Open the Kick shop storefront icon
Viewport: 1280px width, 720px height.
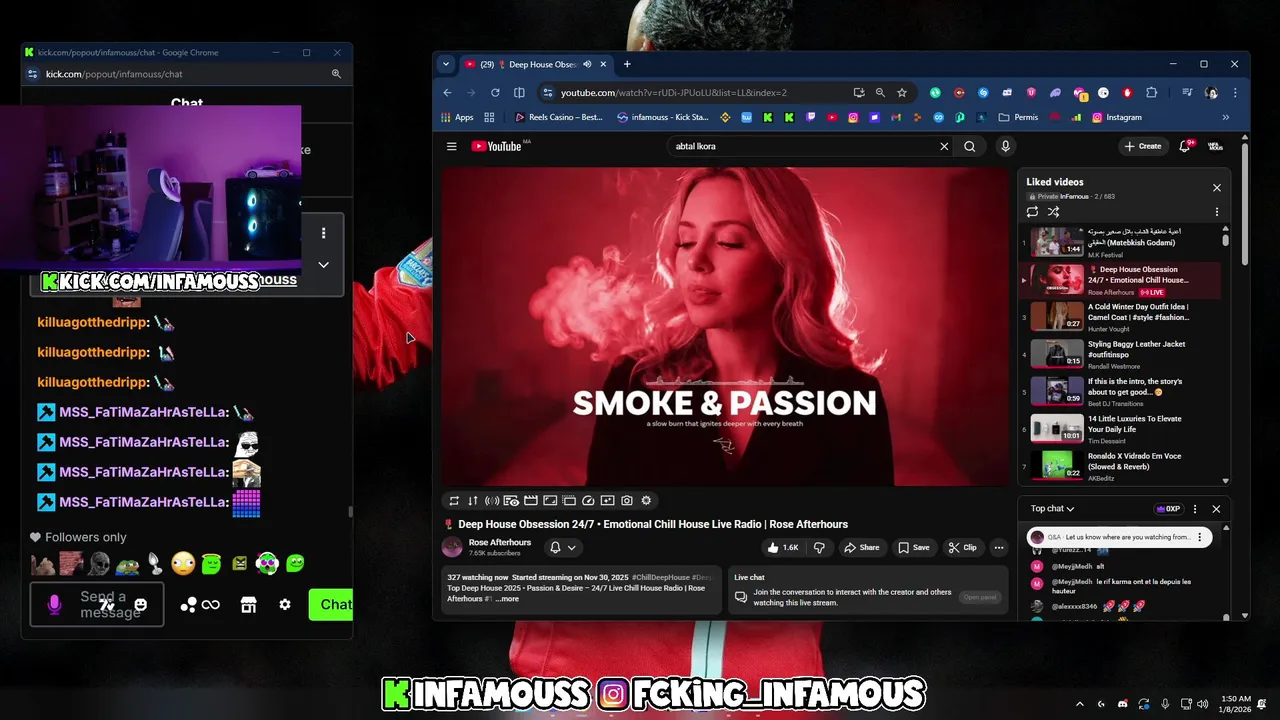pyautogui.click(x=248, y=604)
